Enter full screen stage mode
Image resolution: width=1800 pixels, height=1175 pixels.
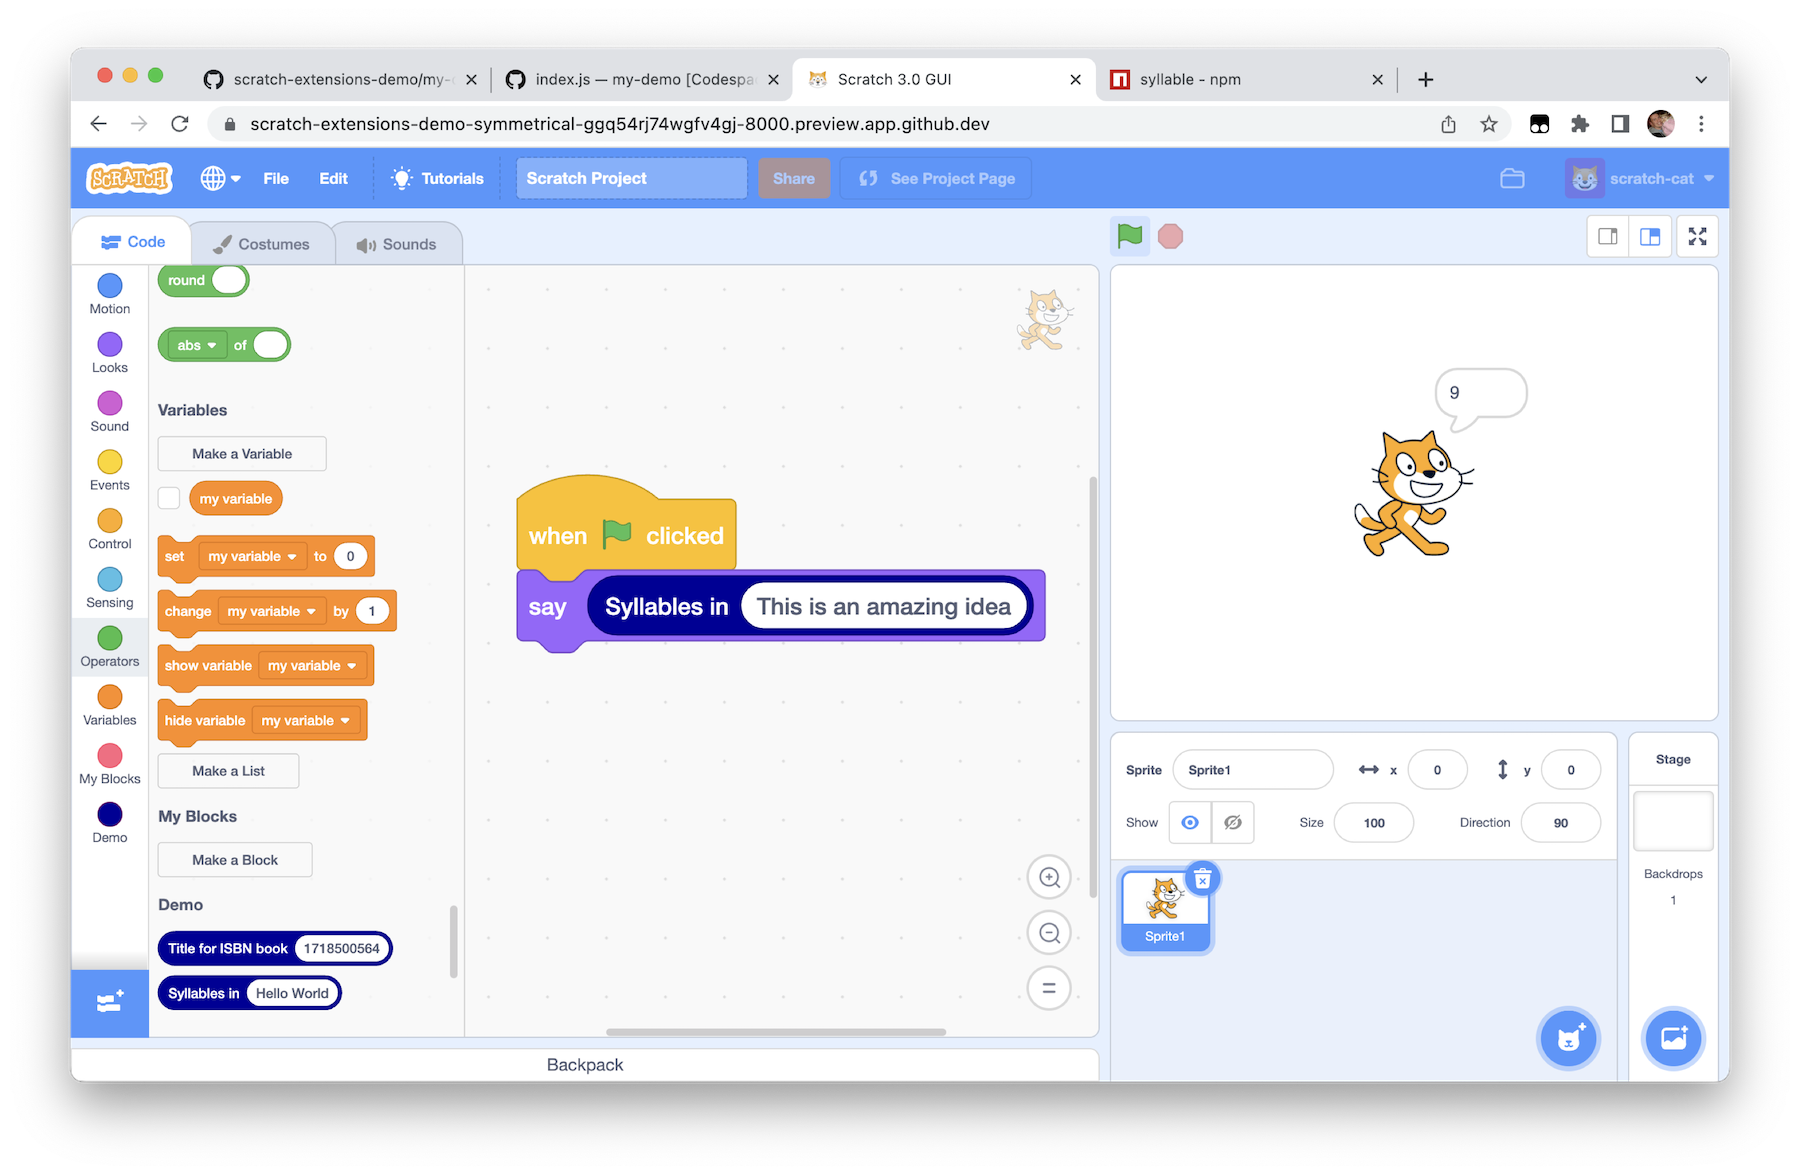pos(1697,236)
